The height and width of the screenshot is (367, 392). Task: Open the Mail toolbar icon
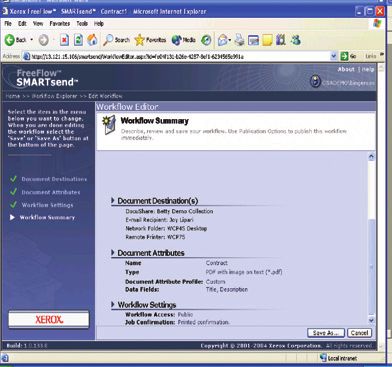224,40
